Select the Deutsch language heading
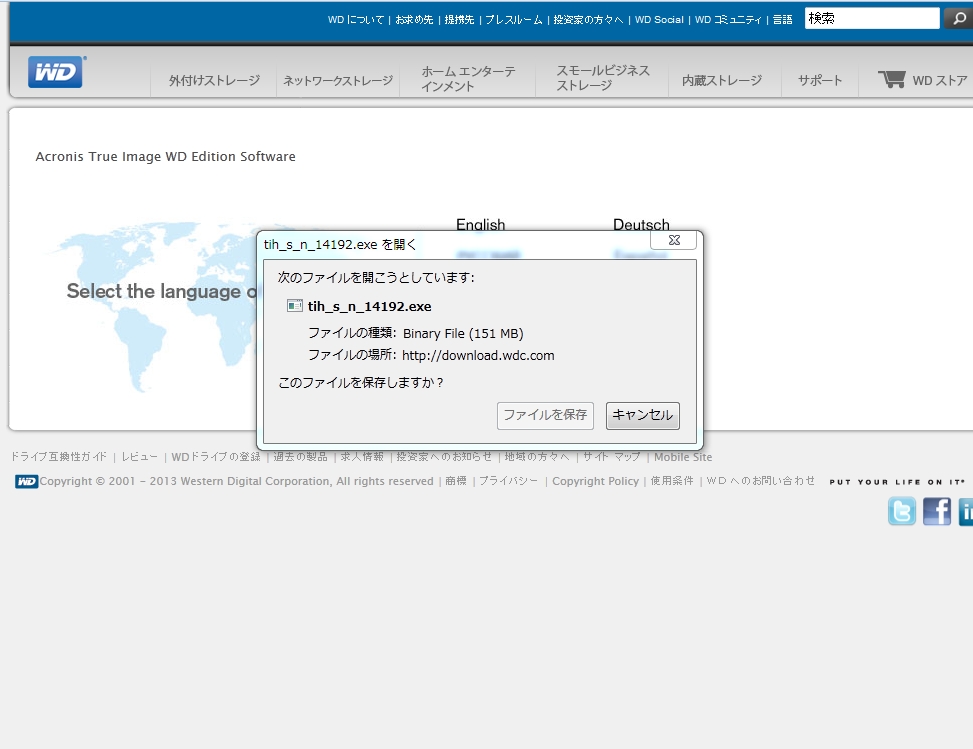Viewport: 973px width, 749px height. (x=641, y=225)
